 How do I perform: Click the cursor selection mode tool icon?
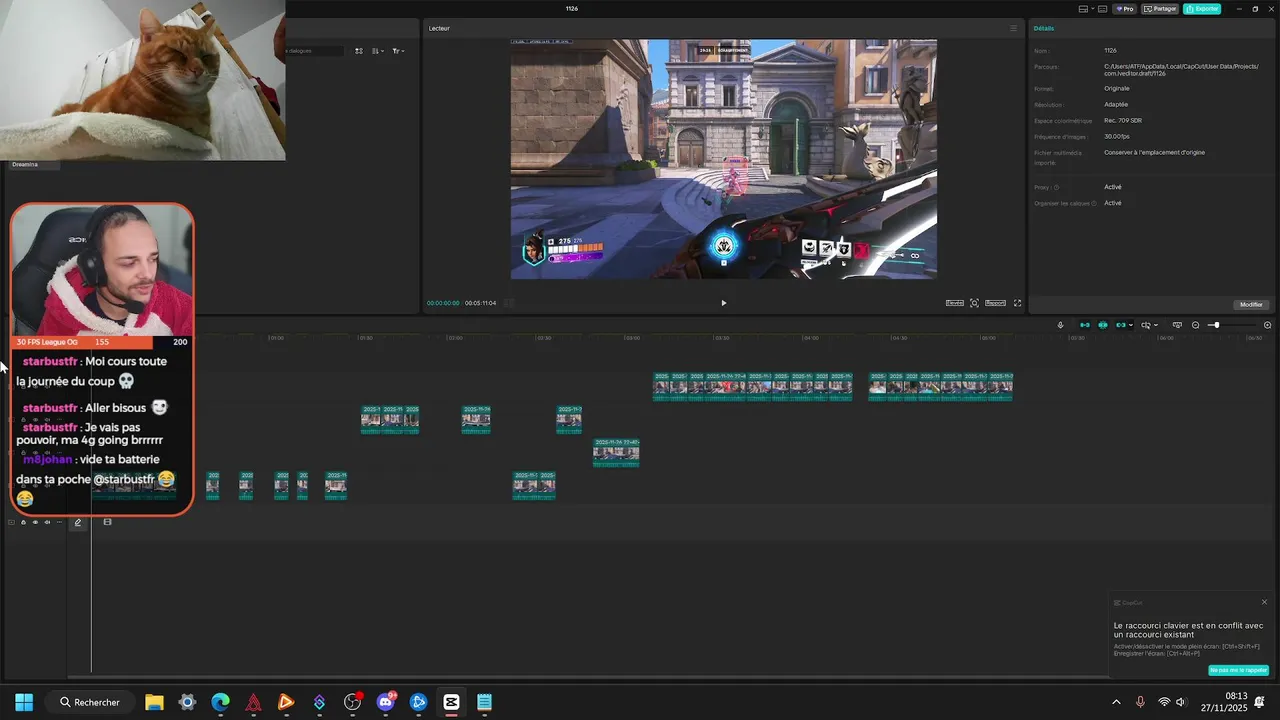point(1146,325)
